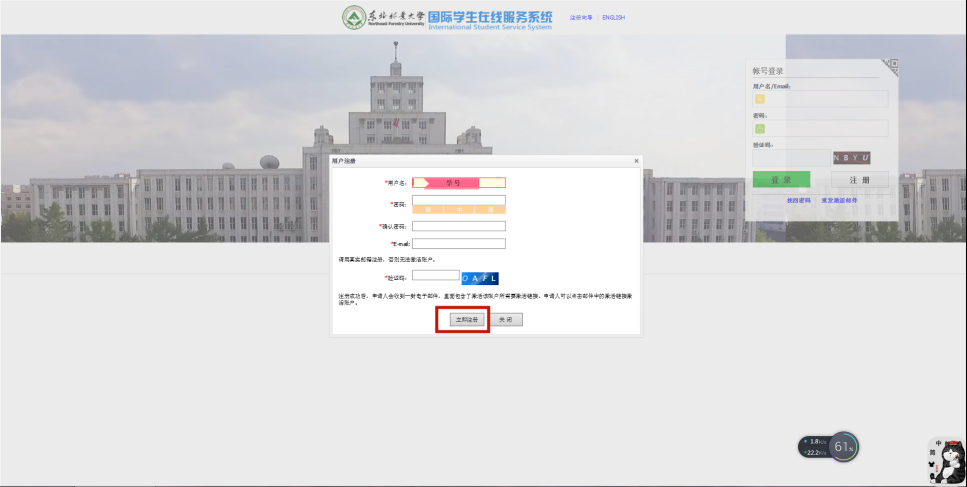
Task: Click the cartoon input method mascot
Action: pyautogui.click(x=946, y=461)
